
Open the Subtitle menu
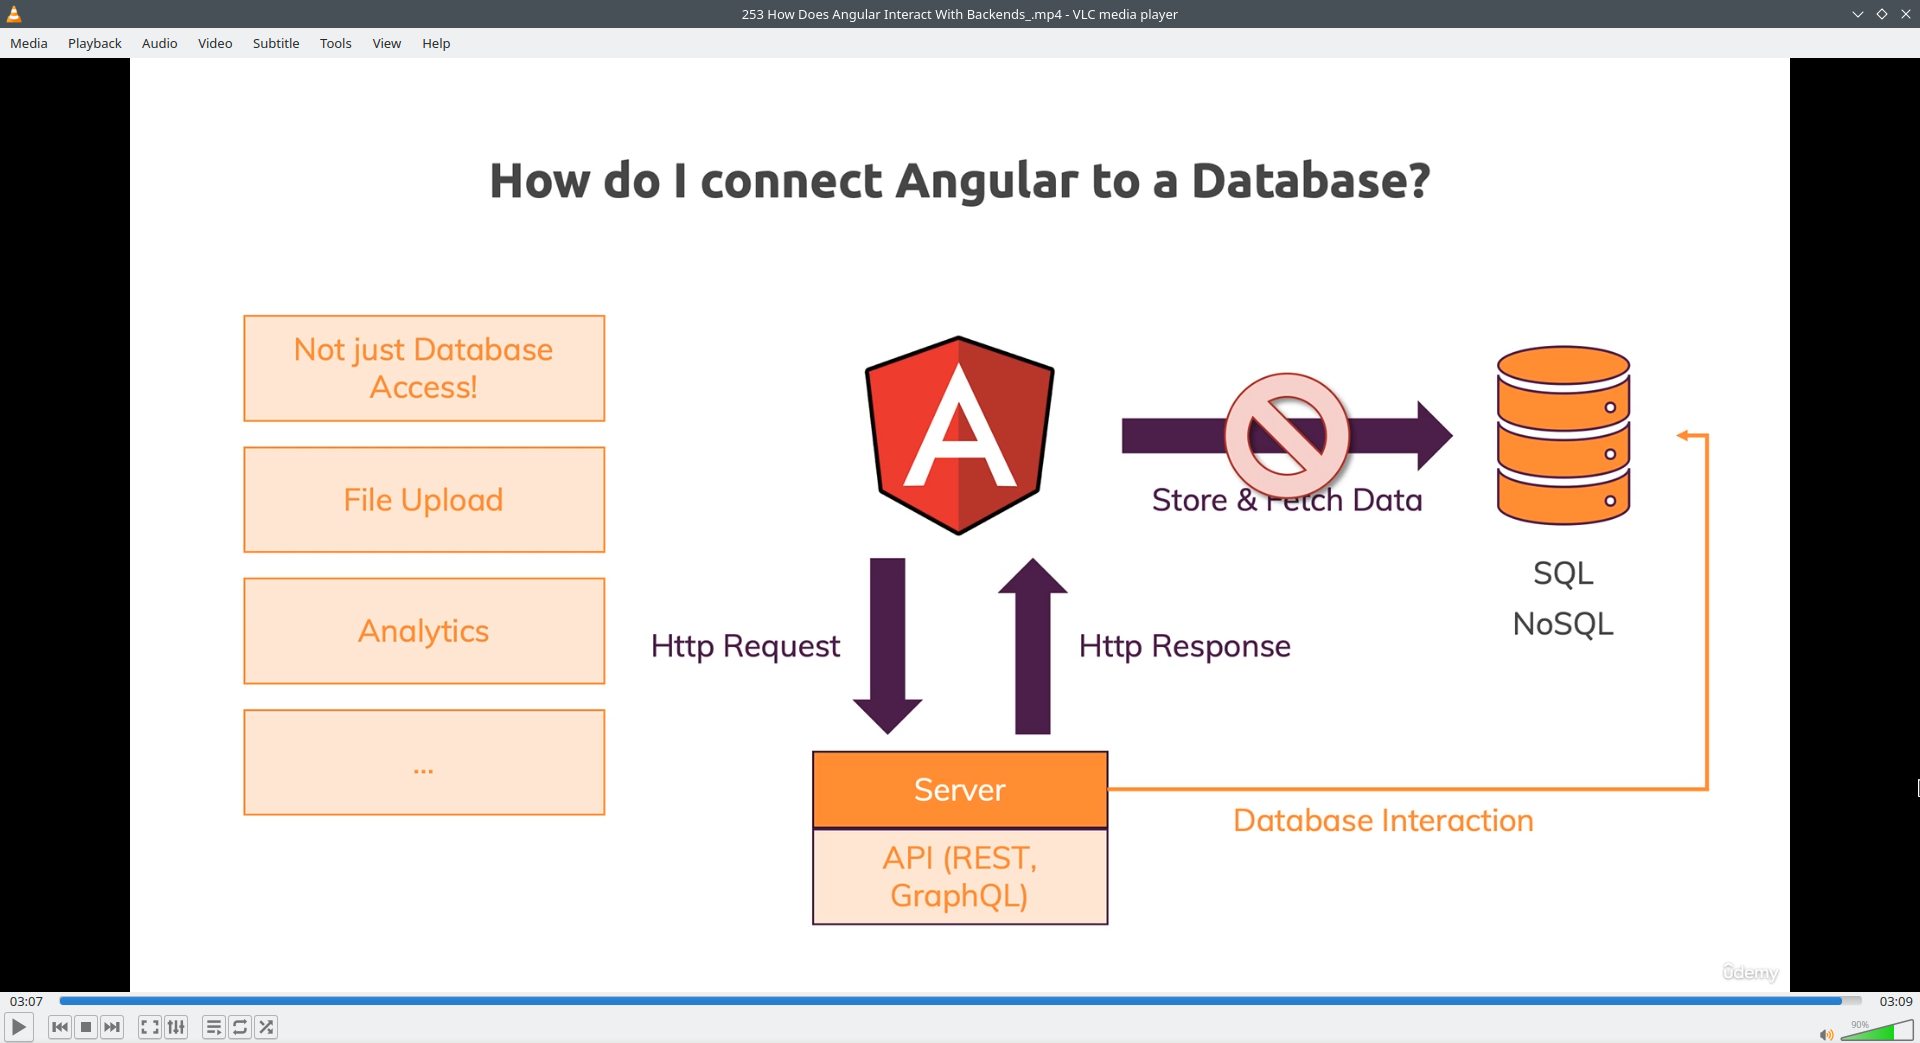point(276,43)
